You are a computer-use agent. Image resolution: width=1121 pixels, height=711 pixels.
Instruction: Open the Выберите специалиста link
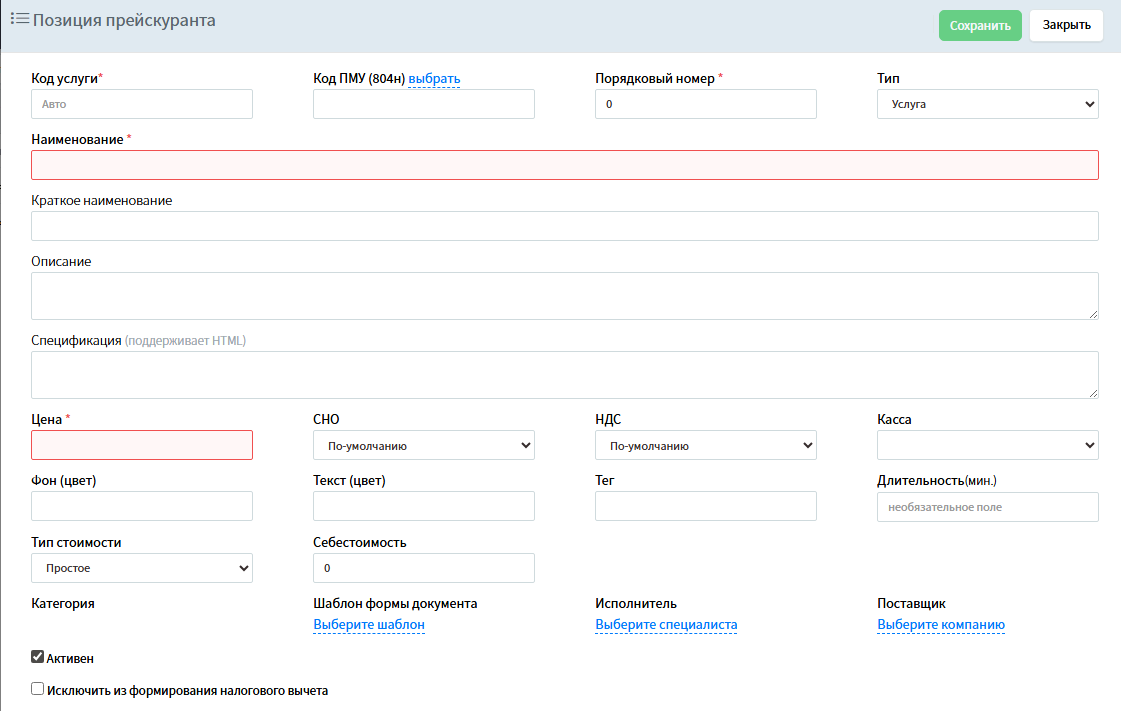[666, 625]
